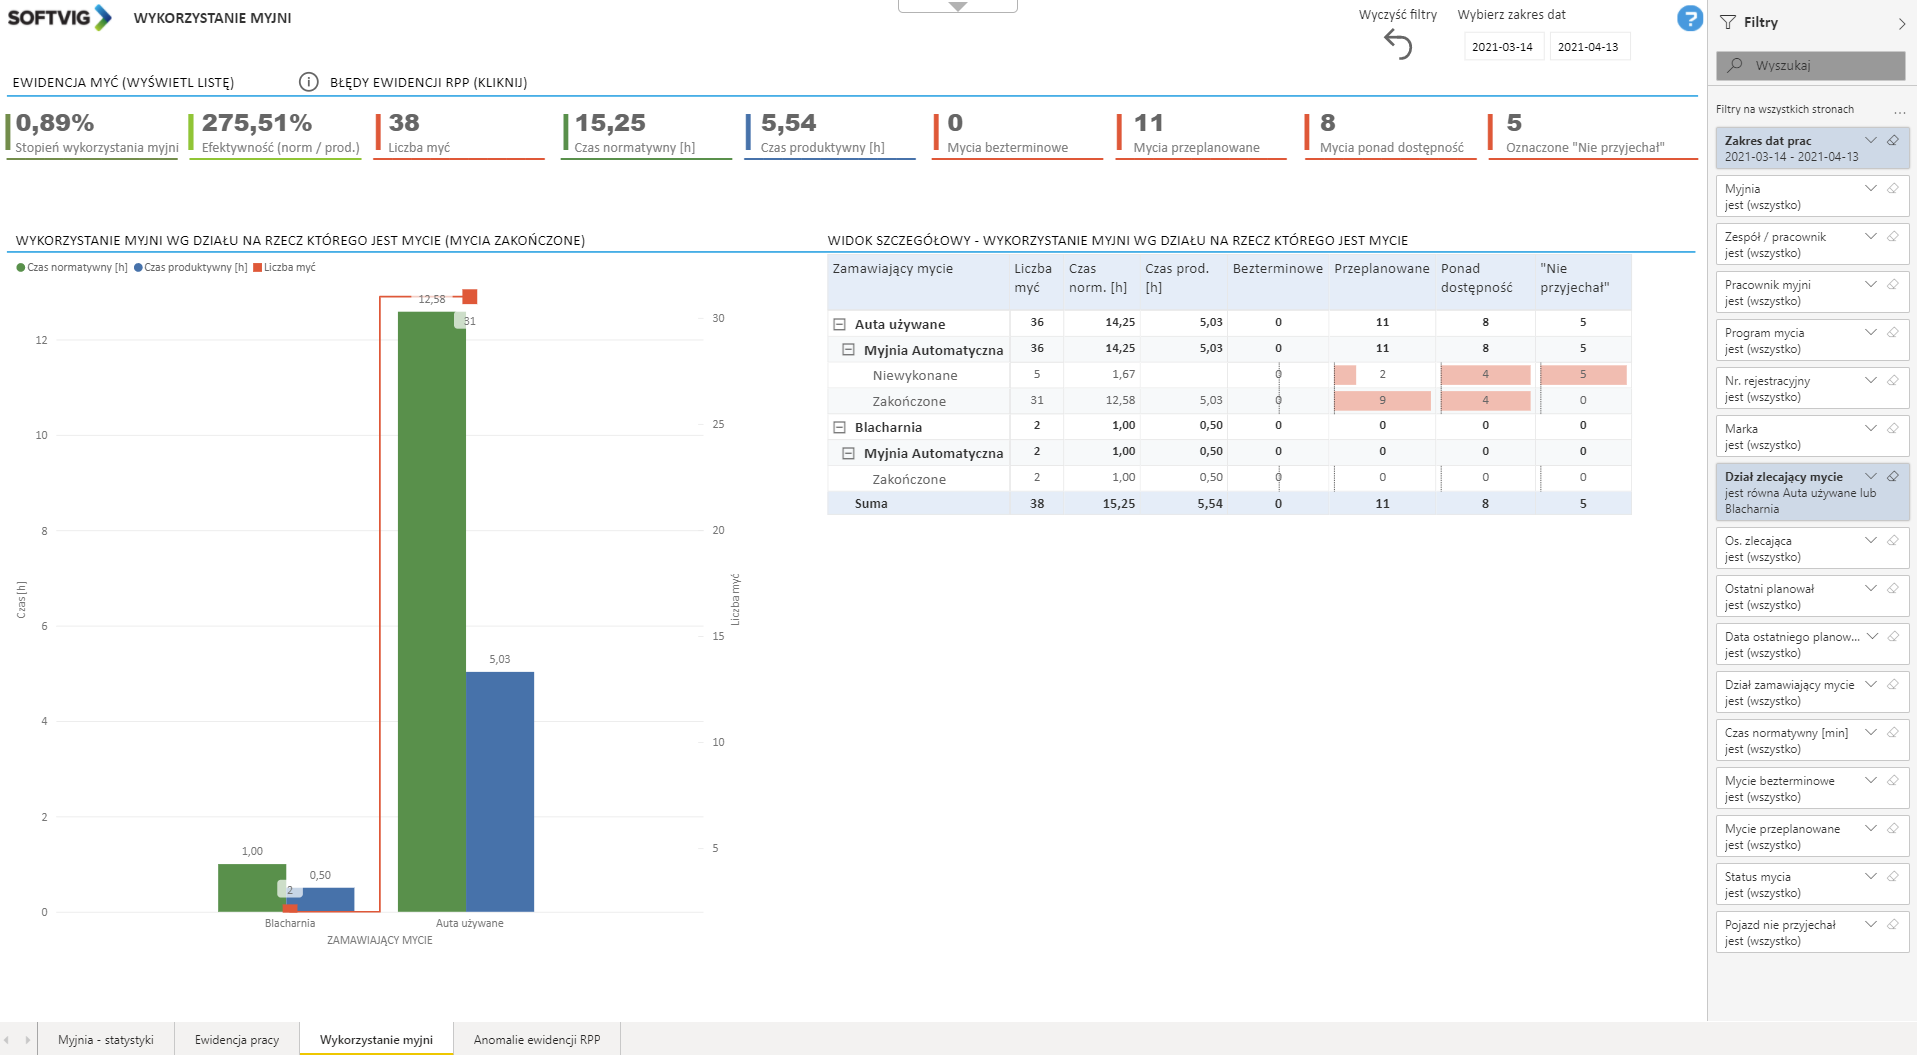Expand the Myjnia filter card
1917x1055 pixels.
coord(1870,189)
